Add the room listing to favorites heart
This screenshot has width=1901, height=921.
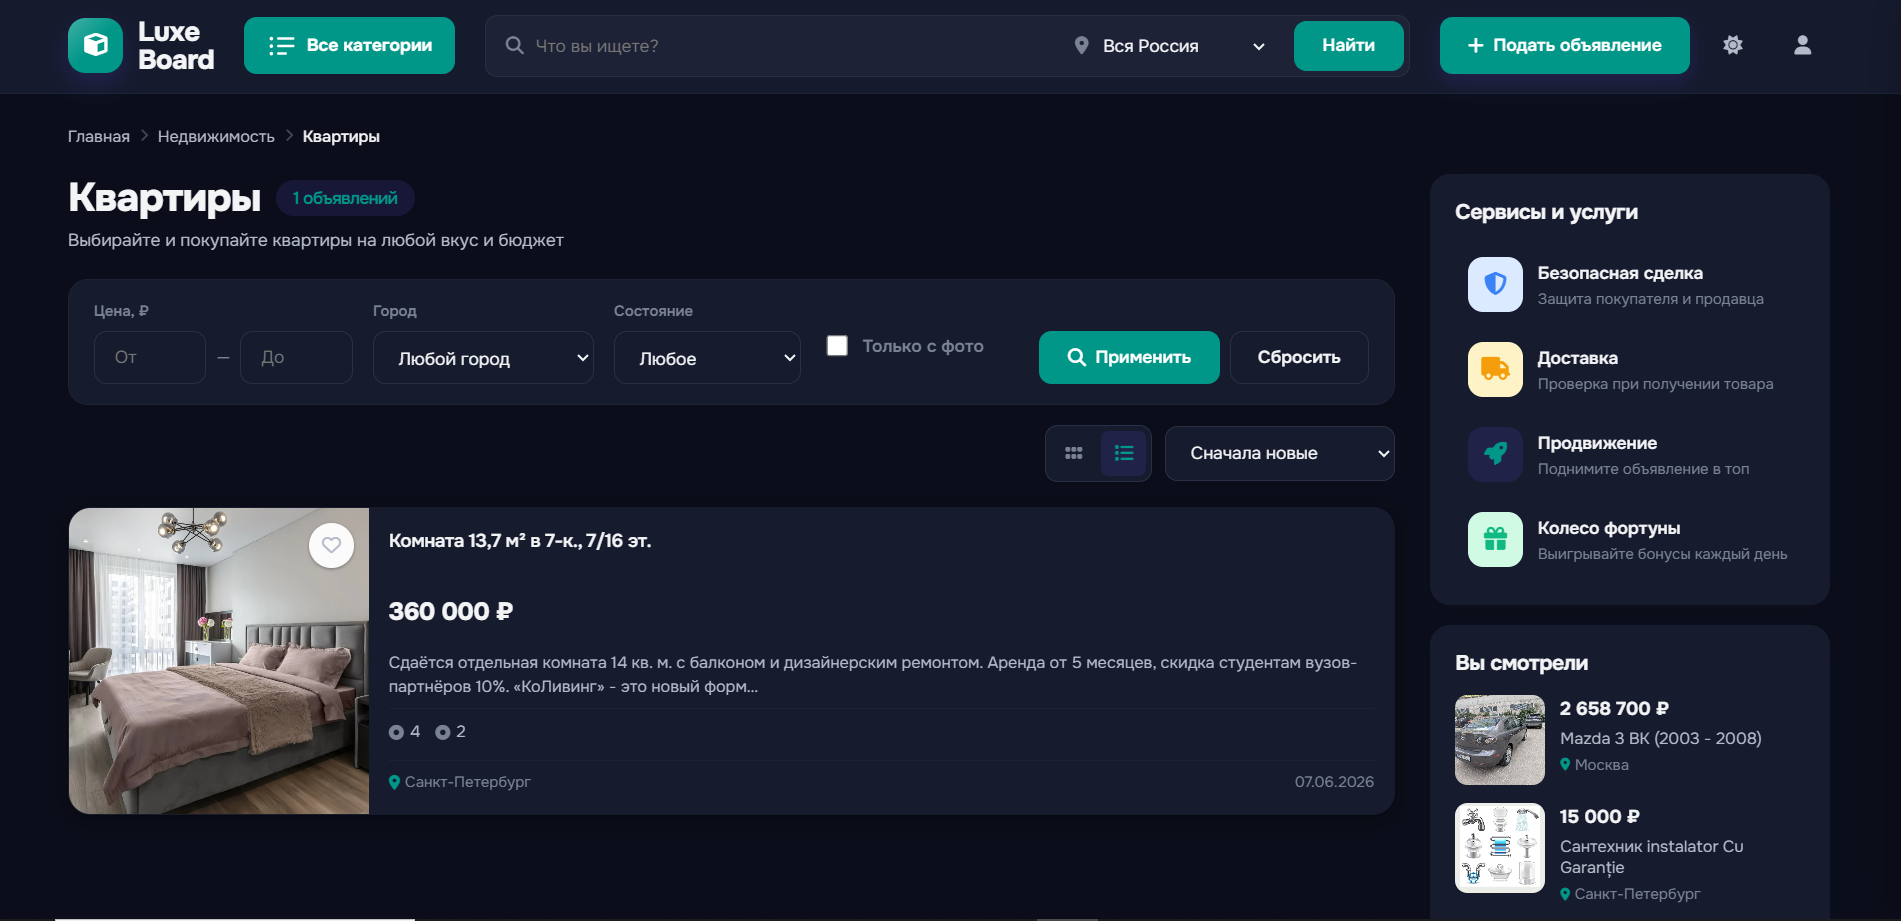click(x=331, y=545)
